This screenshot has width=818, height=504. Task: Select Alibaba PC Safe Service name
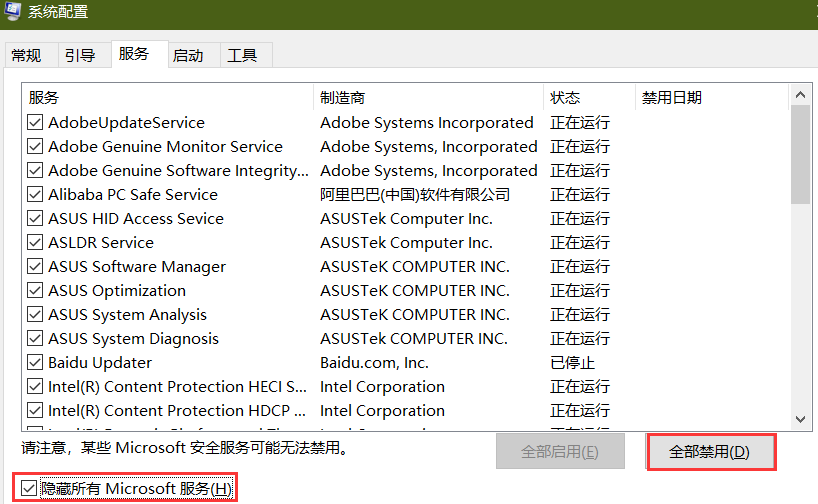[133, 195]
